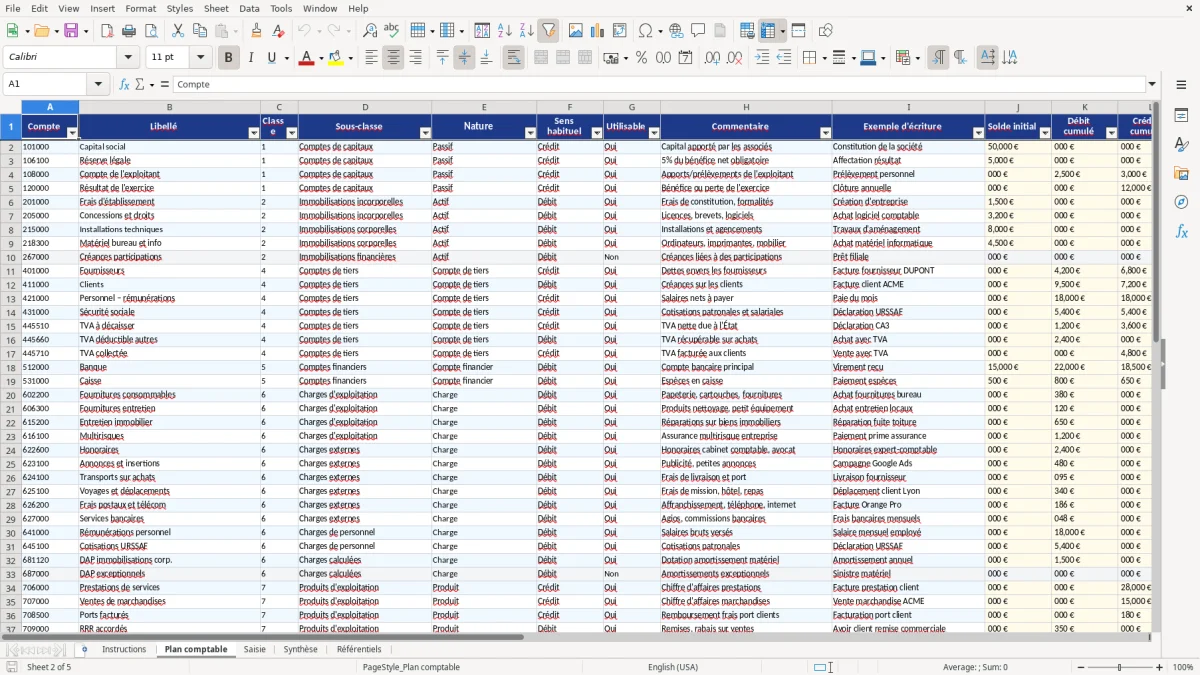
Task: Toggle Center Horizontally alignment
Action: [x=394, y=58]
